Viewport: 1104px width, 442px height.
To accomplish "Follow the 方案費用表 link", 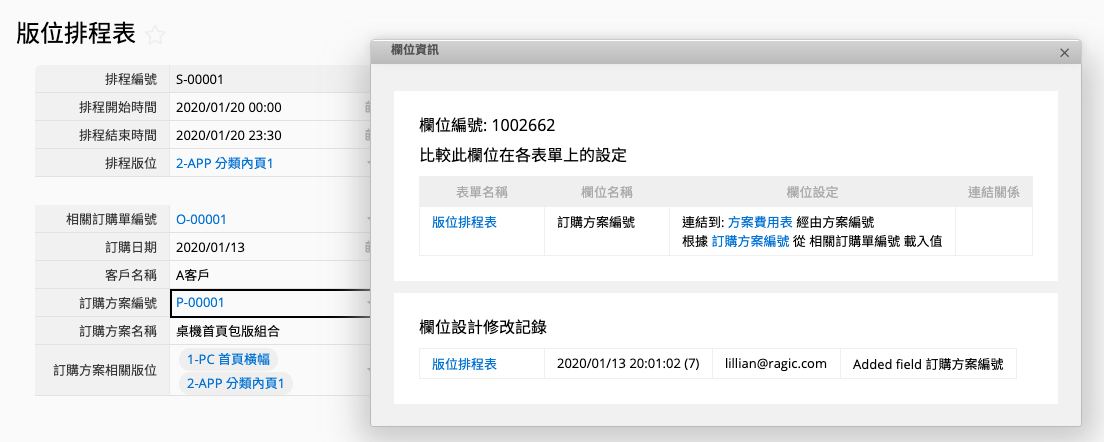I will tap(760, 223).
